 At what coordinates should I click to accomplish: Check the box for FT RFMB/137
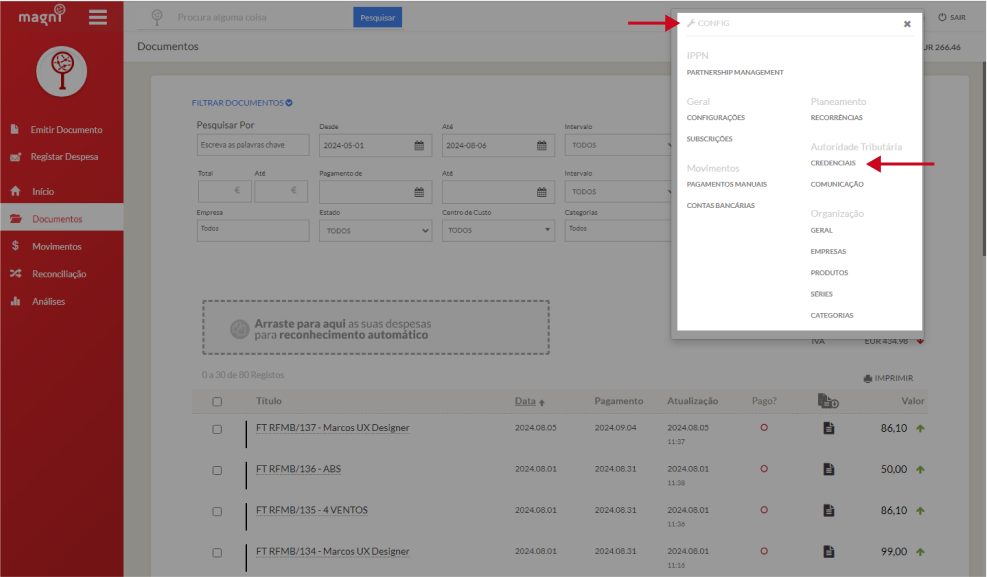point(217,429)
